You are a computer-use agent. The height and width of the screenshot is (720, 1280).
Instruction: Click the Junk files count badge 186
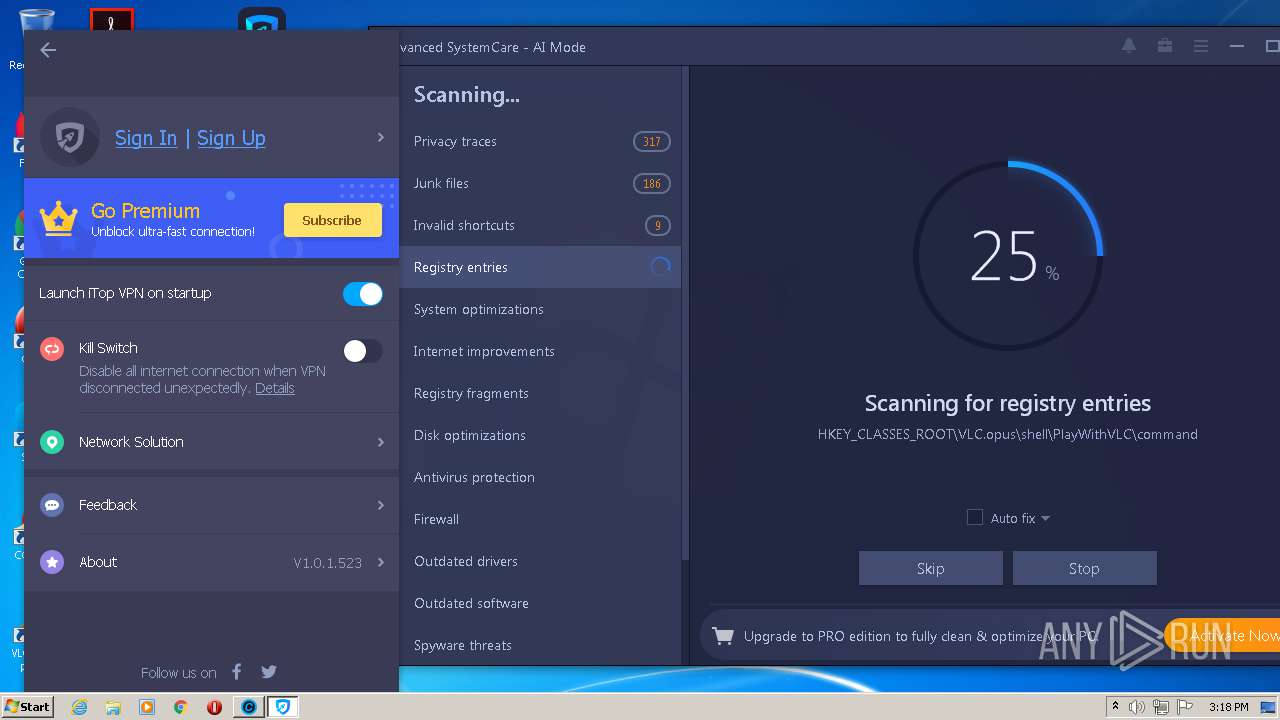(652, 184)
